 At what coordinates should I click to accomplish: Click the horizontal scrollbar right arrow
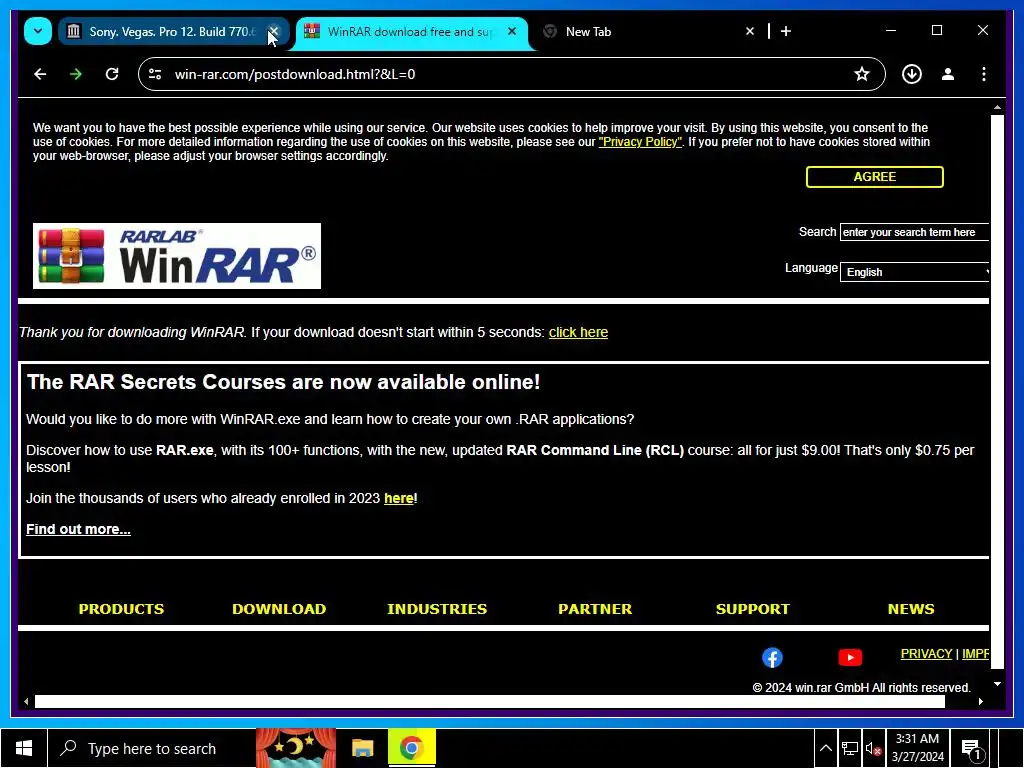point(981,701)
